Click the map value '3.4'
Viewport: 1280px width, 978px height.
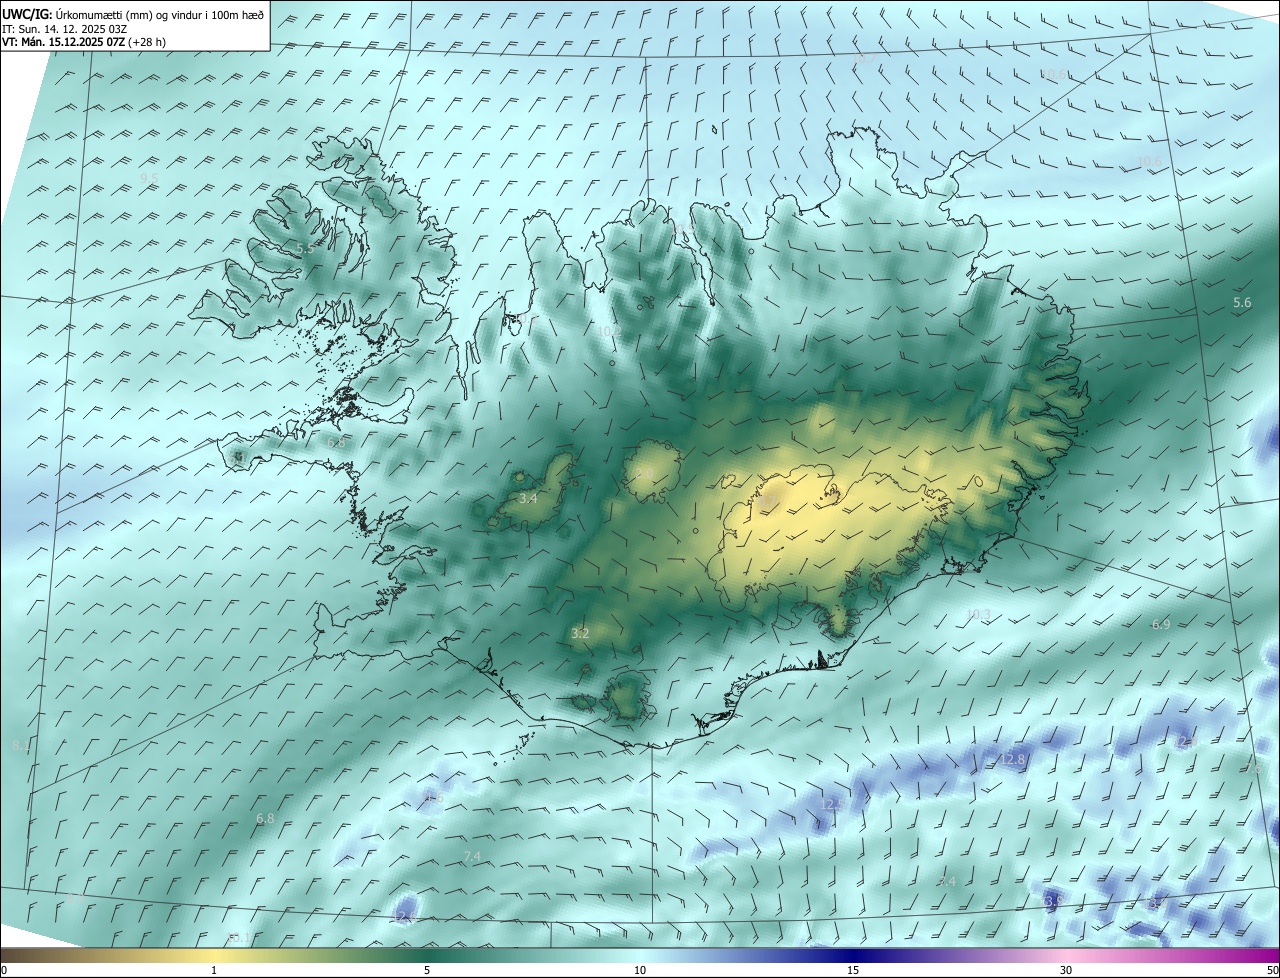click(528, 498)
